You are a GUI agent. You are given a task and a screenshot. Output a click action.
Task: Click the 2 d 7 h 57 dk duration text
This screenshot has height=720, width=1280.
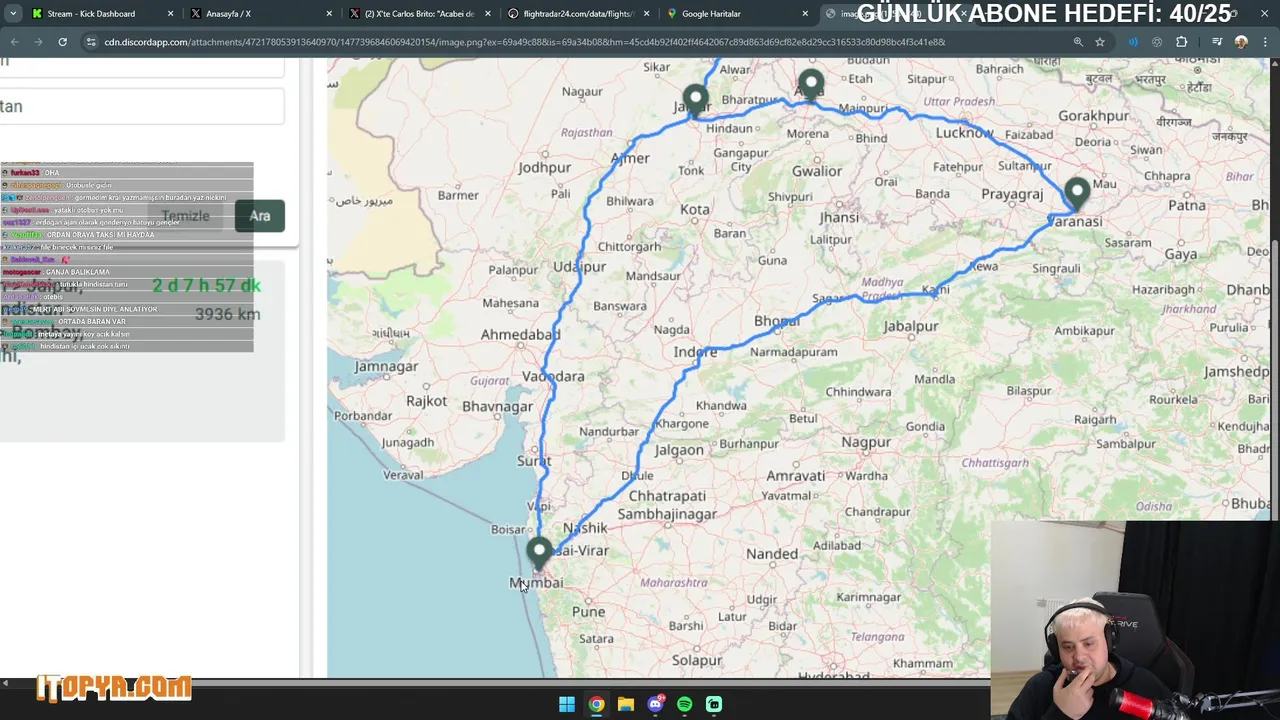coord(206,285)
